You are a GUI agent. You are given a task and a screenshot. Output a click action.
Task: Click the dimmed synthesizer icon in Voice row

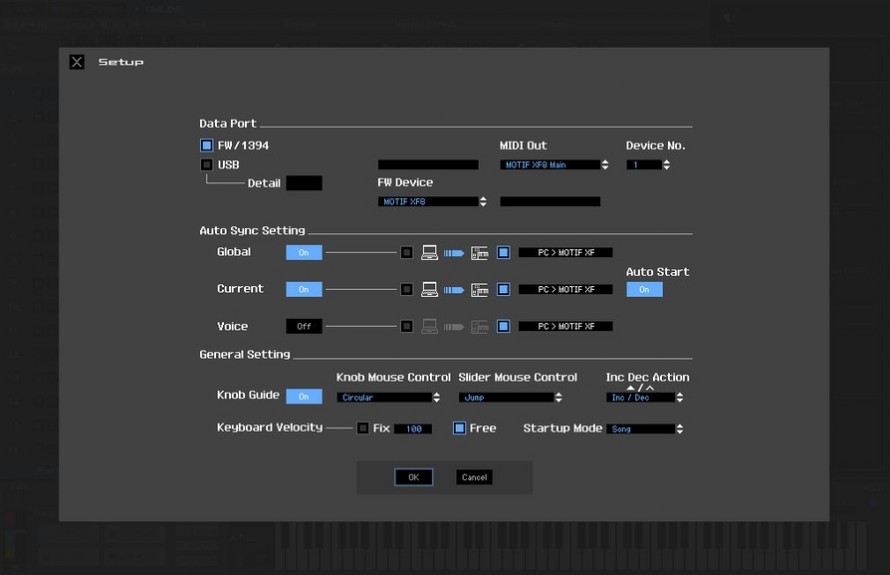(x=480, y=326)
